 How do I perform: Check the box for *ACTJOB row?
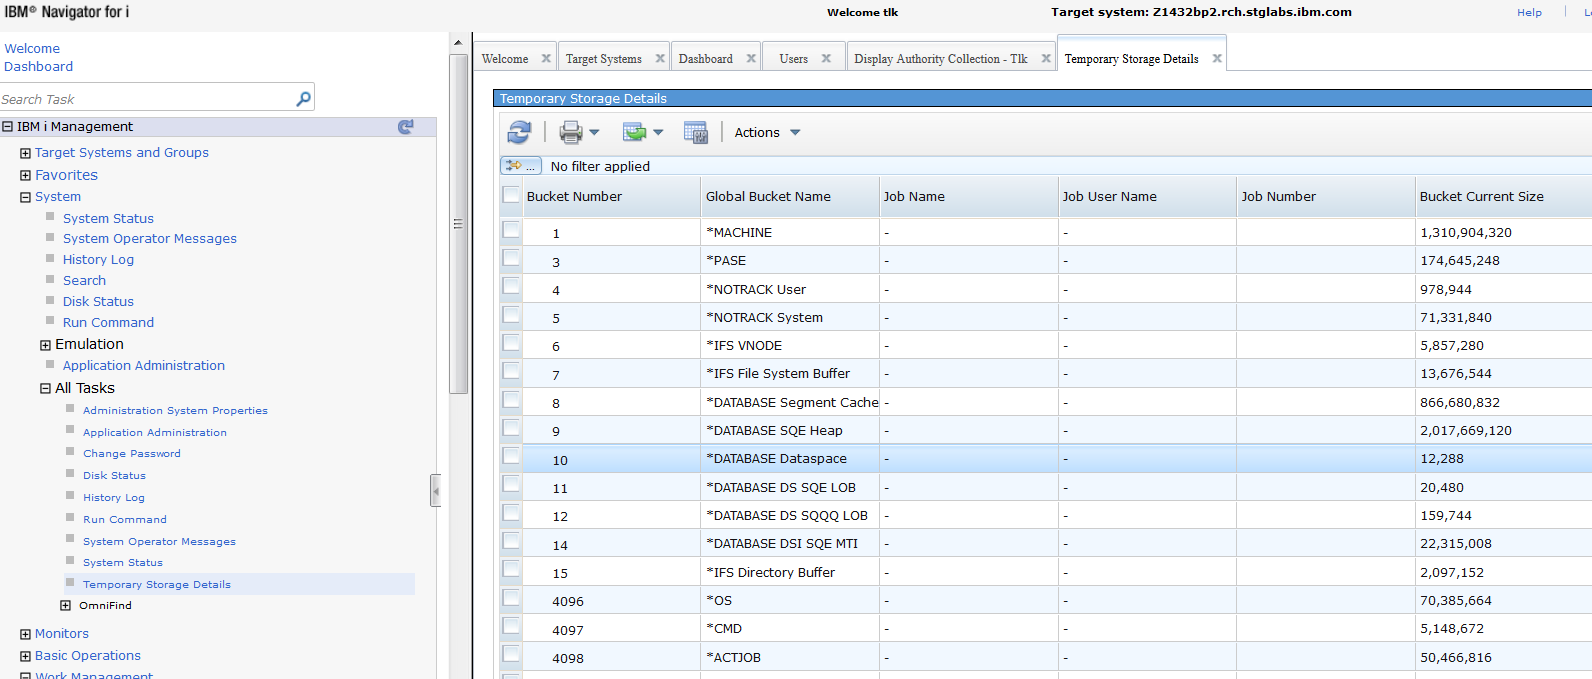[x=511, y=654]
